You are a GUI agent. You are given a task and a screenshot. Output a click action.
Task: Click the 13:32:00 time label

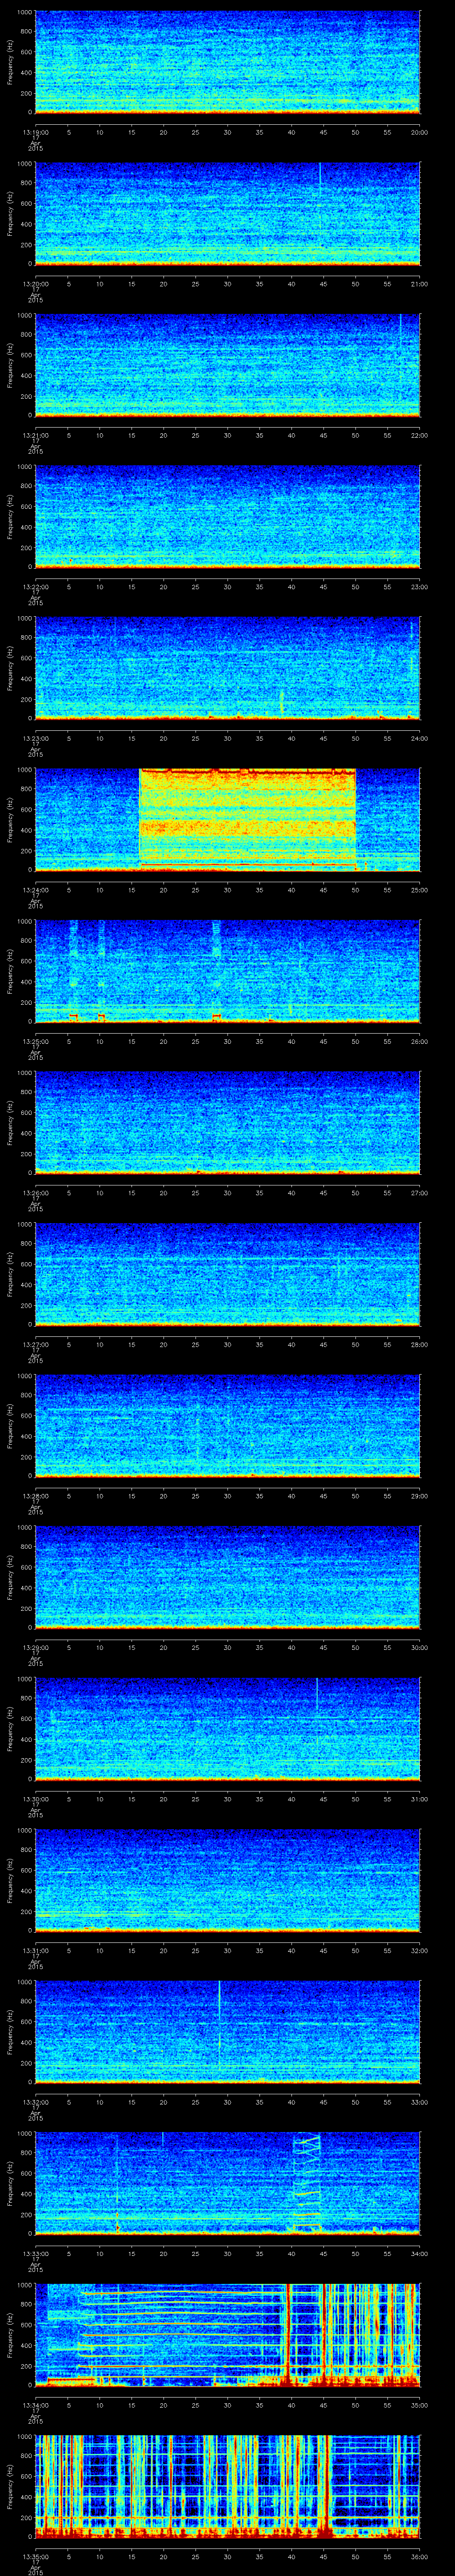coord(35,2102)
